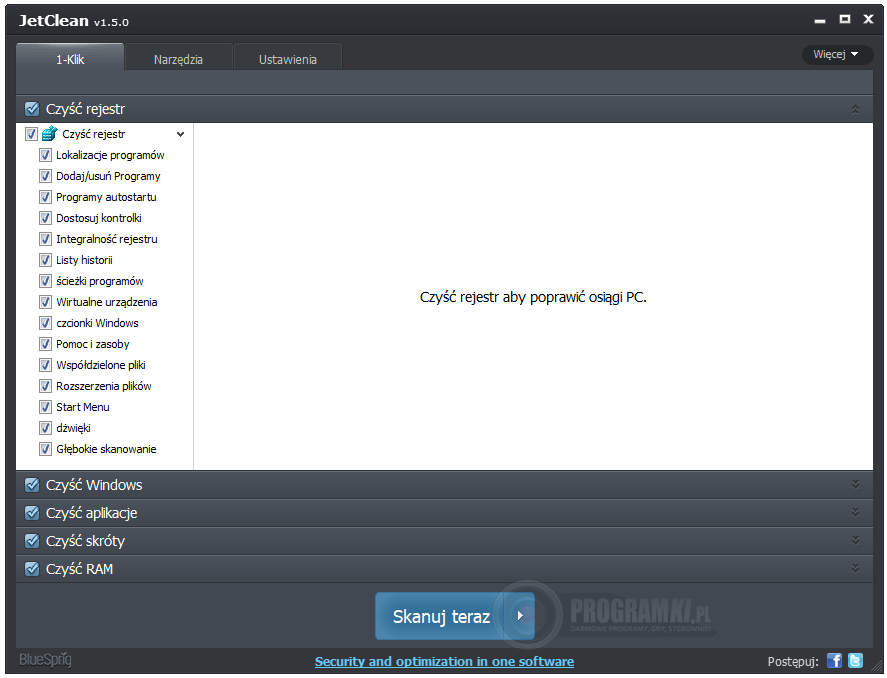The height and width of the screenshot is (678, 887).
Task: Expand the Czyść aplikacje section chevron
Action: [855, 512]
